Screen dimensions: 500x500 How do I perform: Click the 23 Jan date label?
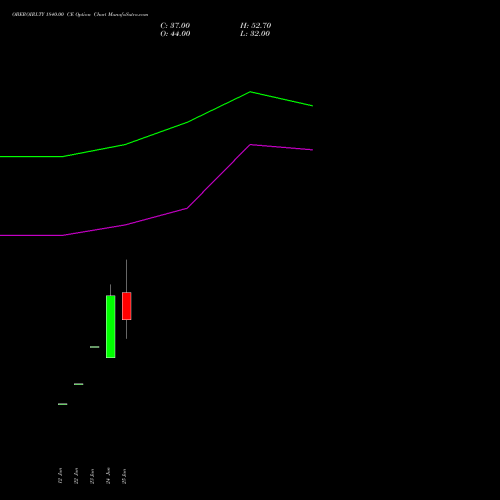92,476
